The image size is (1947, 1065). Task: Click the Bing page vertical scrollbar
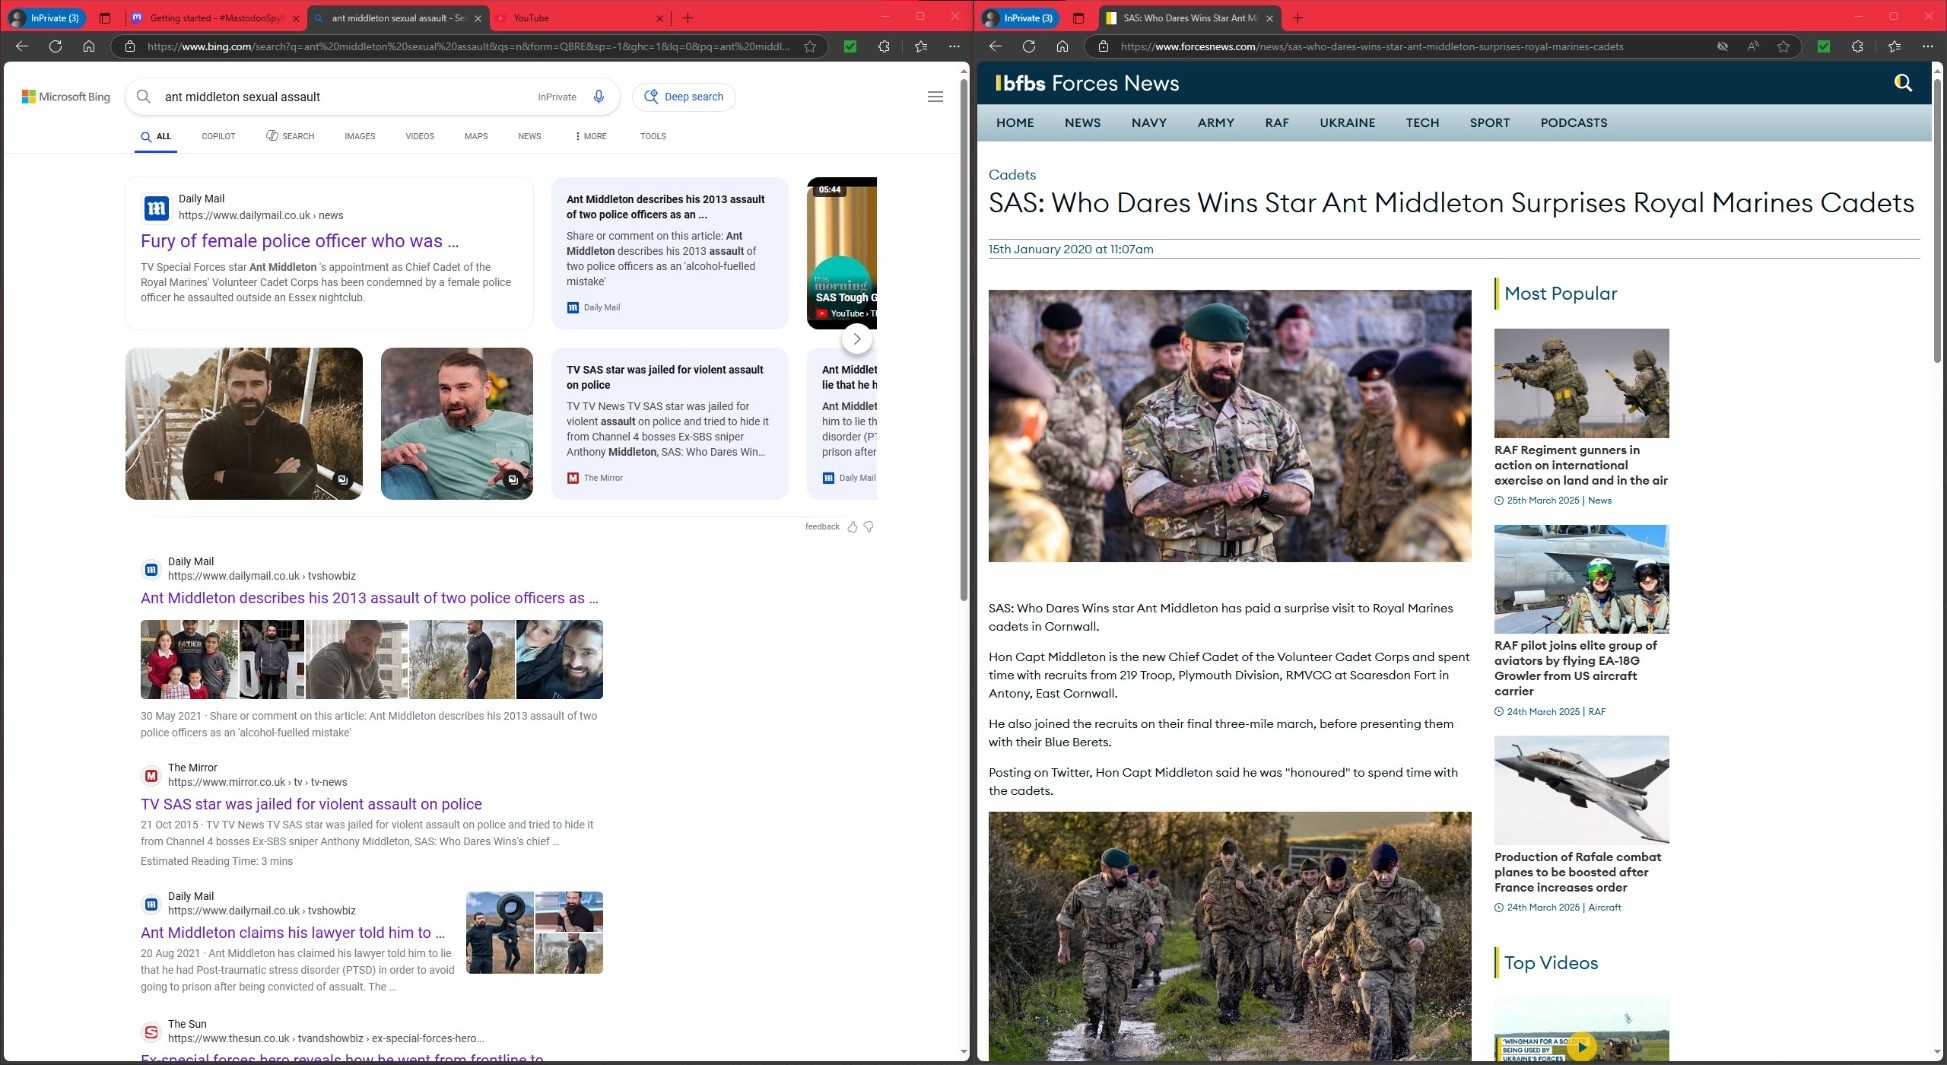tap(964, 340)
